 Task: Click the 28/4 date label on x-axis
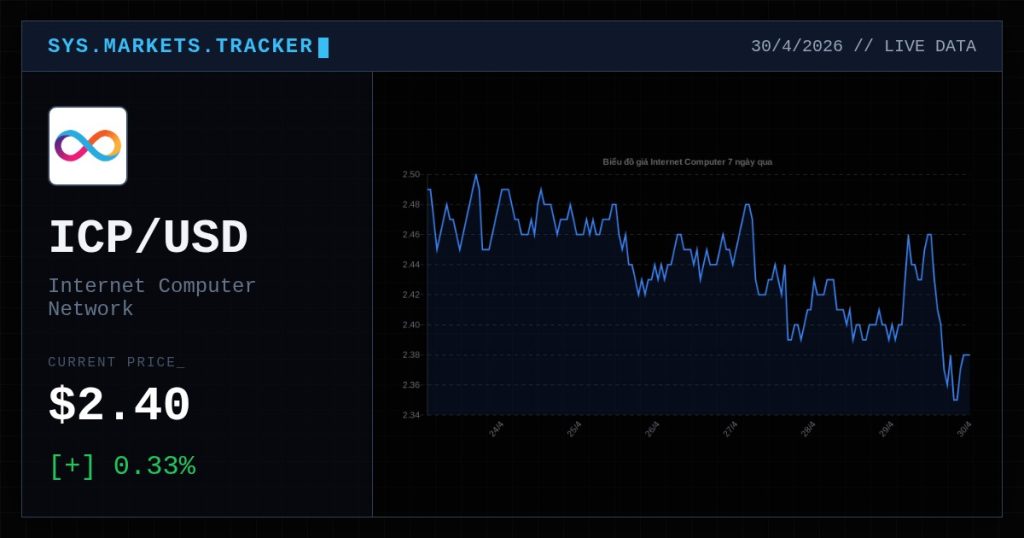pos(808,429)
